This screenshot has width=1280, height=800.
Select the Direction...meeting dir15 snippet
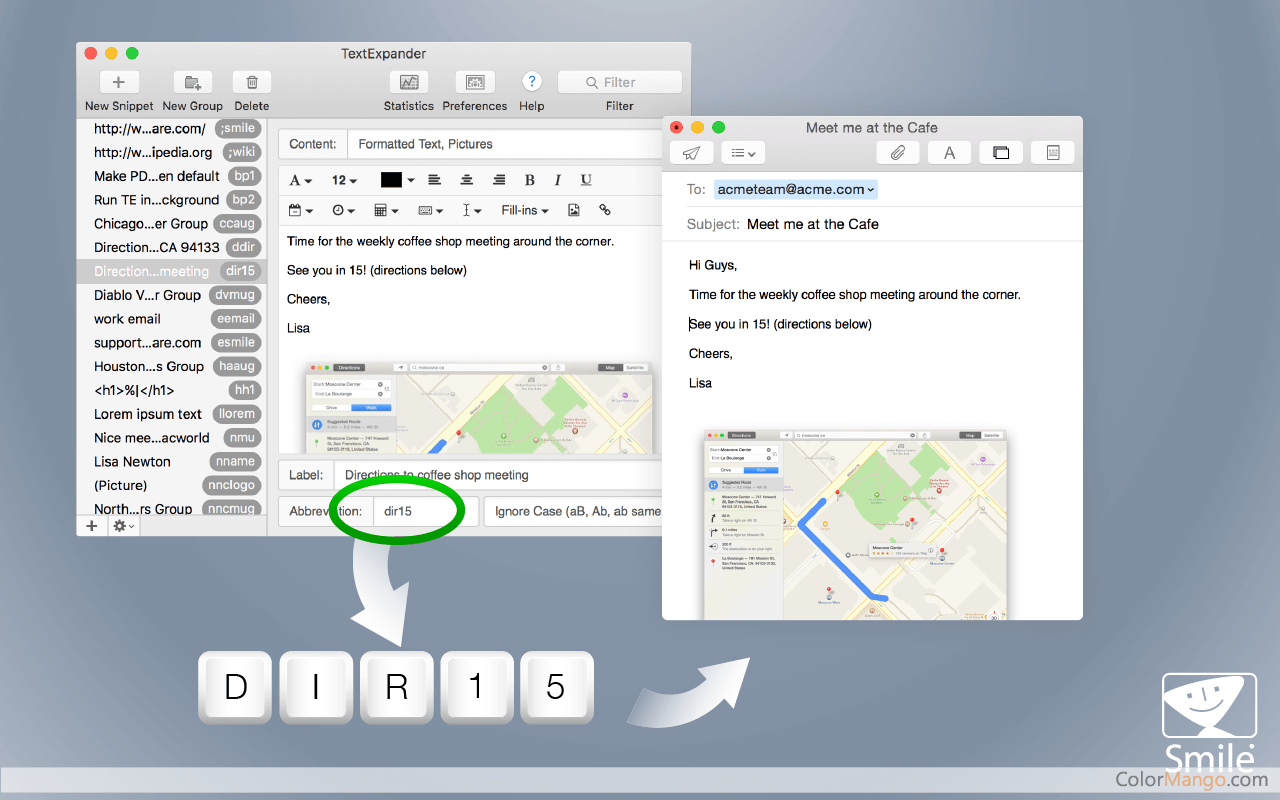pos(171,271)
